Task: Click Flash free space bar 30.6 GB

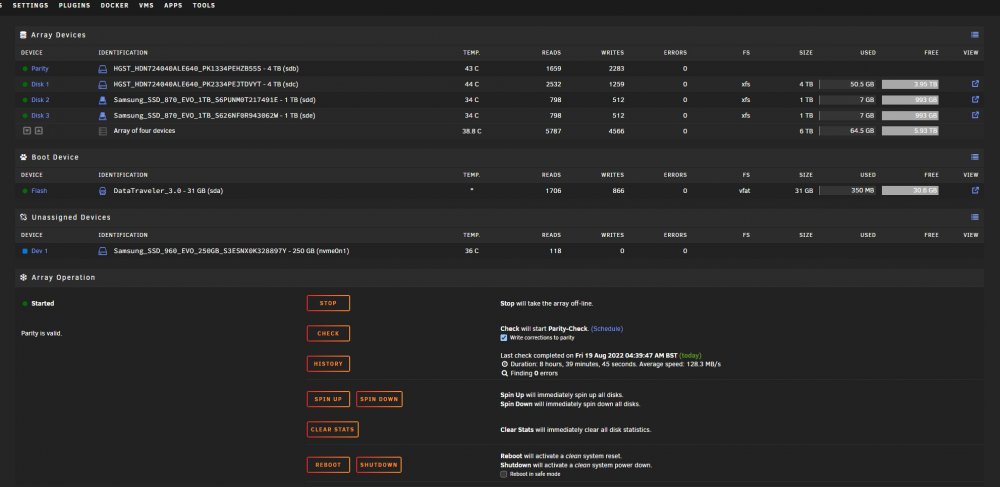Action: 910,191
